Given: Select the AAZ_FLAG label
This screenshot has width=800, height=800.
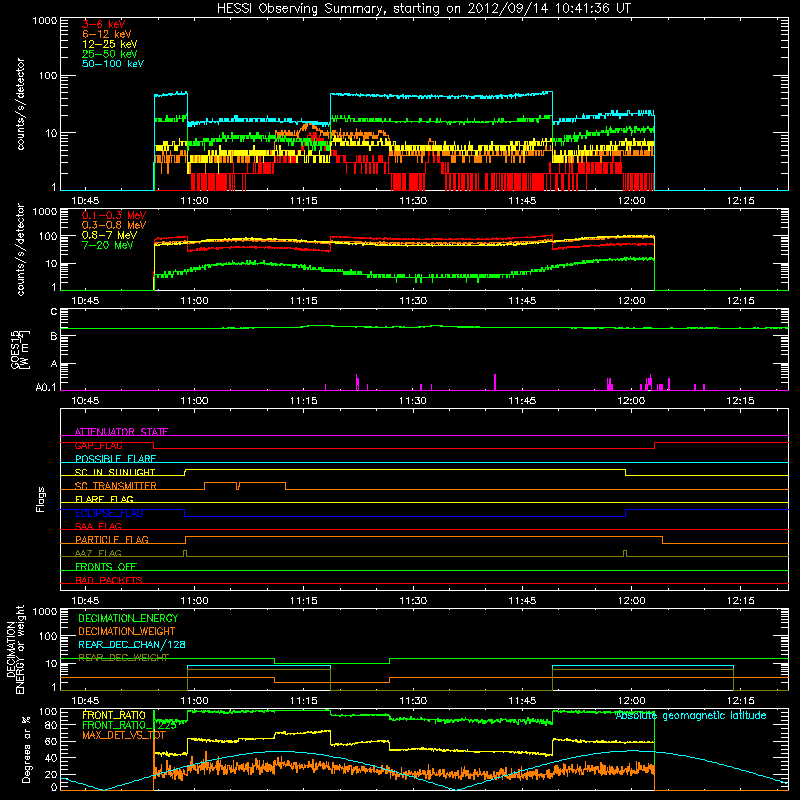Looking at the screenshot, I should coord(98,553).
